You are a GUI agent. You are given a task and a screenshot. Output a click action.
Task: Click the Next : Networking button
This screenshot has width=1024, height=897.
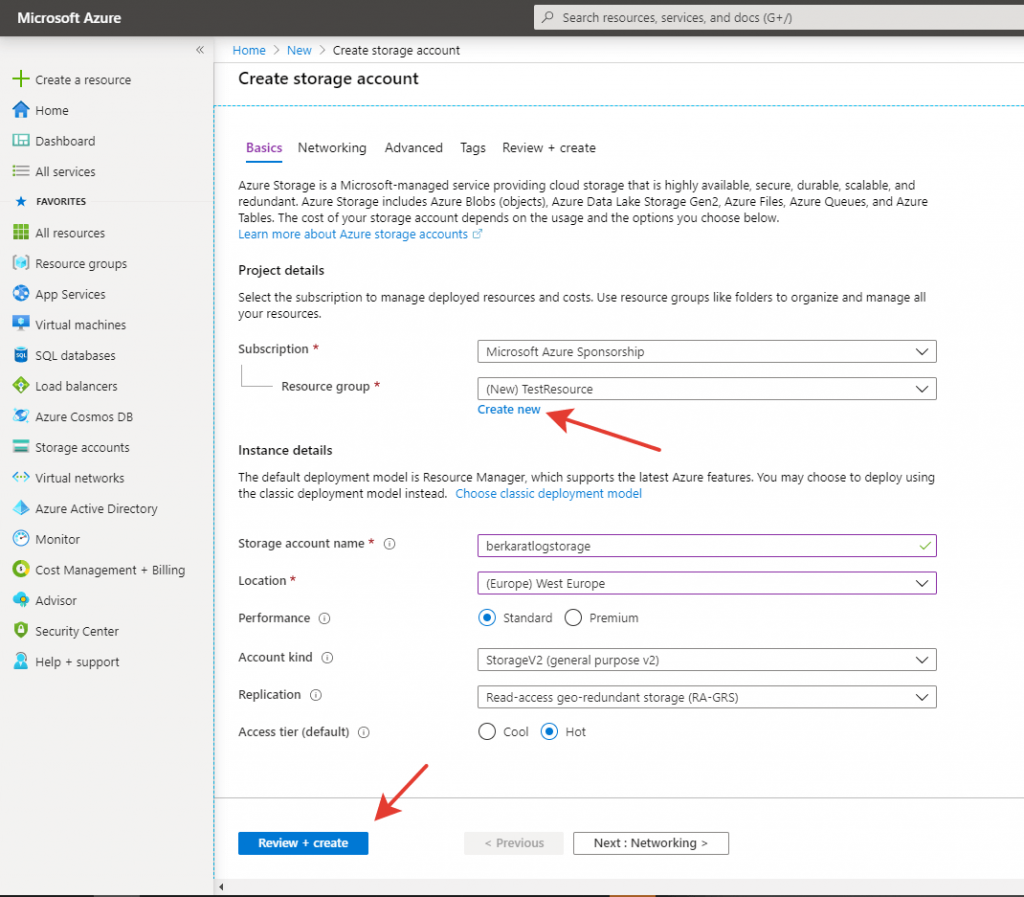[x=650, y=843]
